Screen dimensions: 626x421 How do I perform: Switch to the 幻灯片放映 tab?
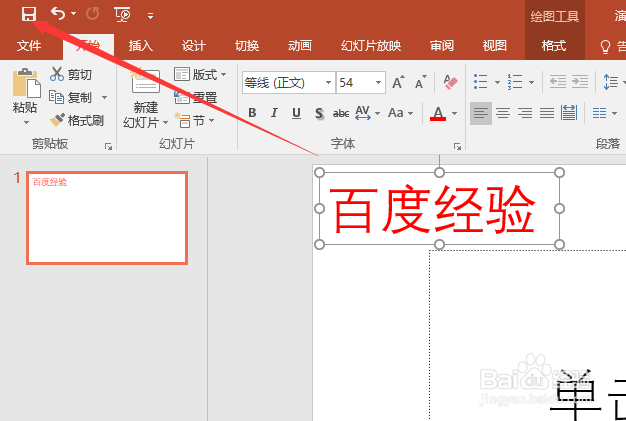[x=371, y=46]
